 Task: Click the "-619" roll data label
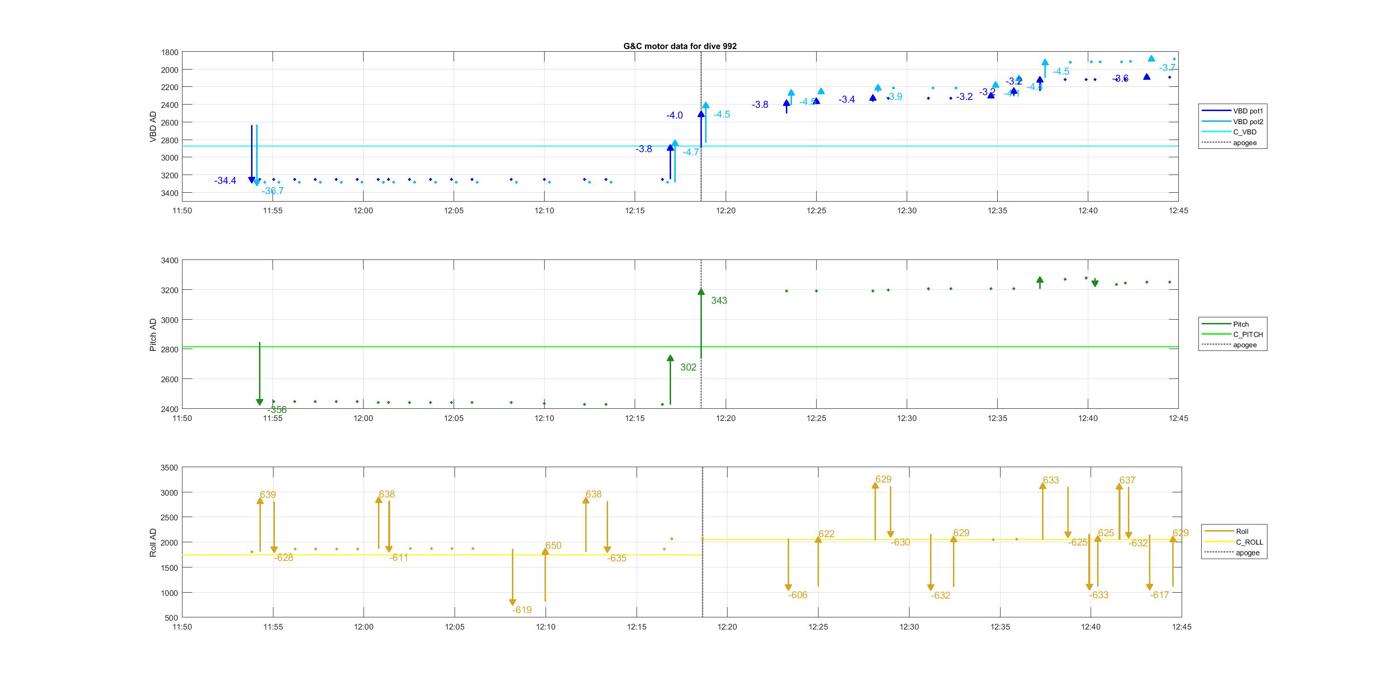click(522, 610)
